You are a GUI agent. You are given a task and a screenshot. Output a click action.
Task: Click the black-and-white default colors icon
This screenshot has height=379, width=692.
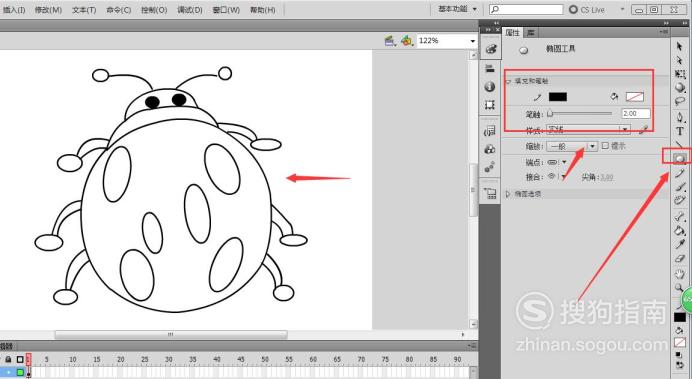click(679, 354)
